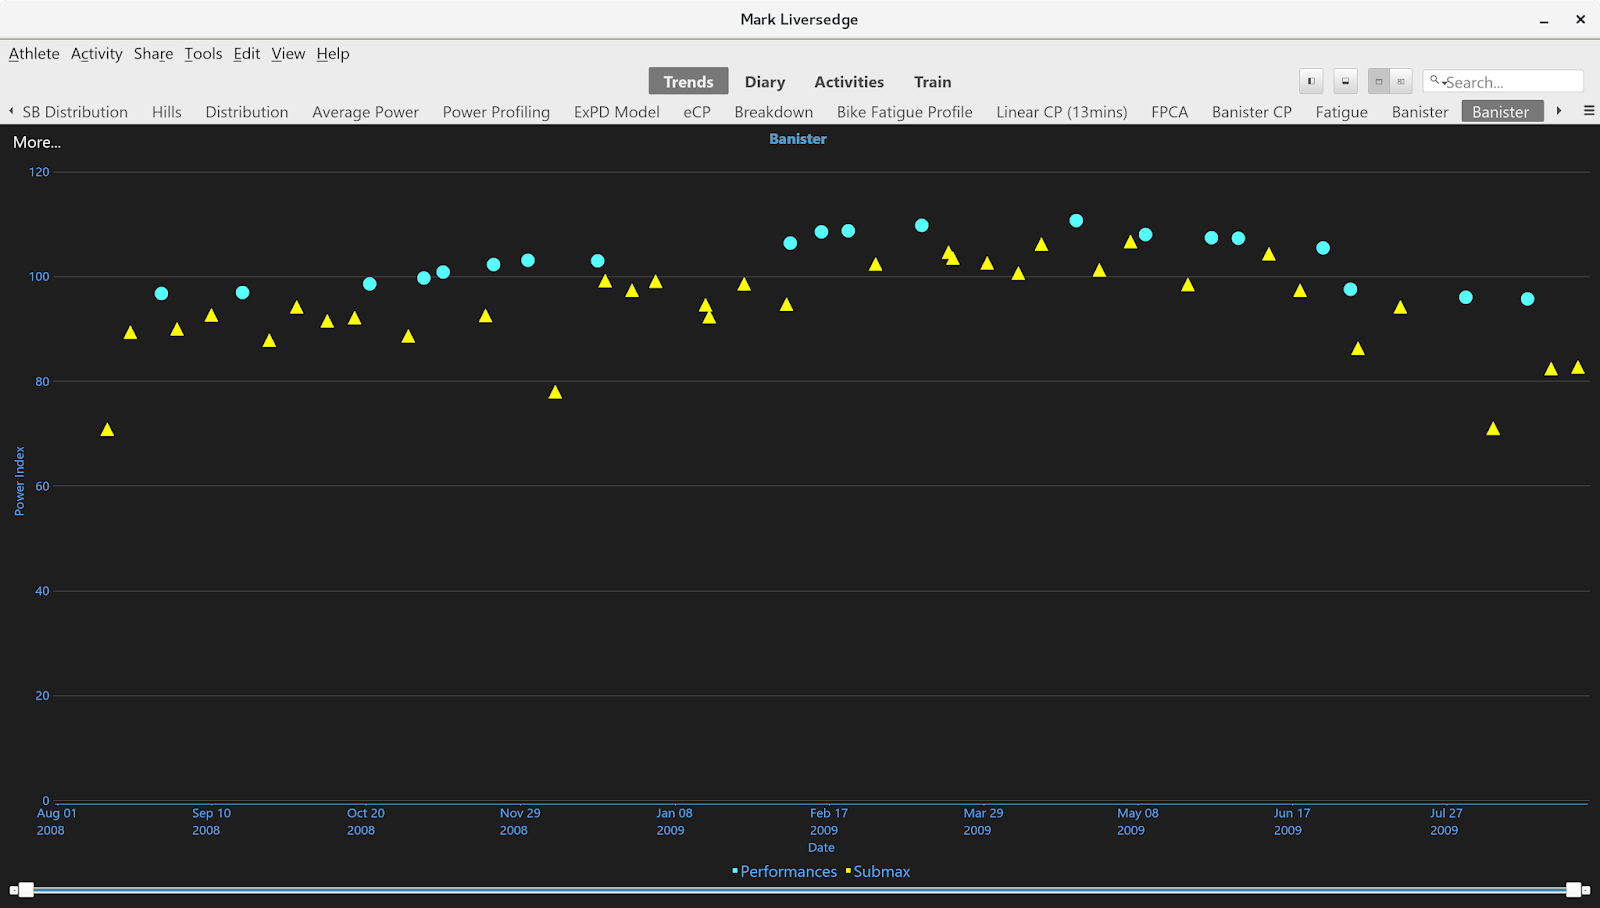
Task: Select the Hills tab
Action: (x=167, y=112)
